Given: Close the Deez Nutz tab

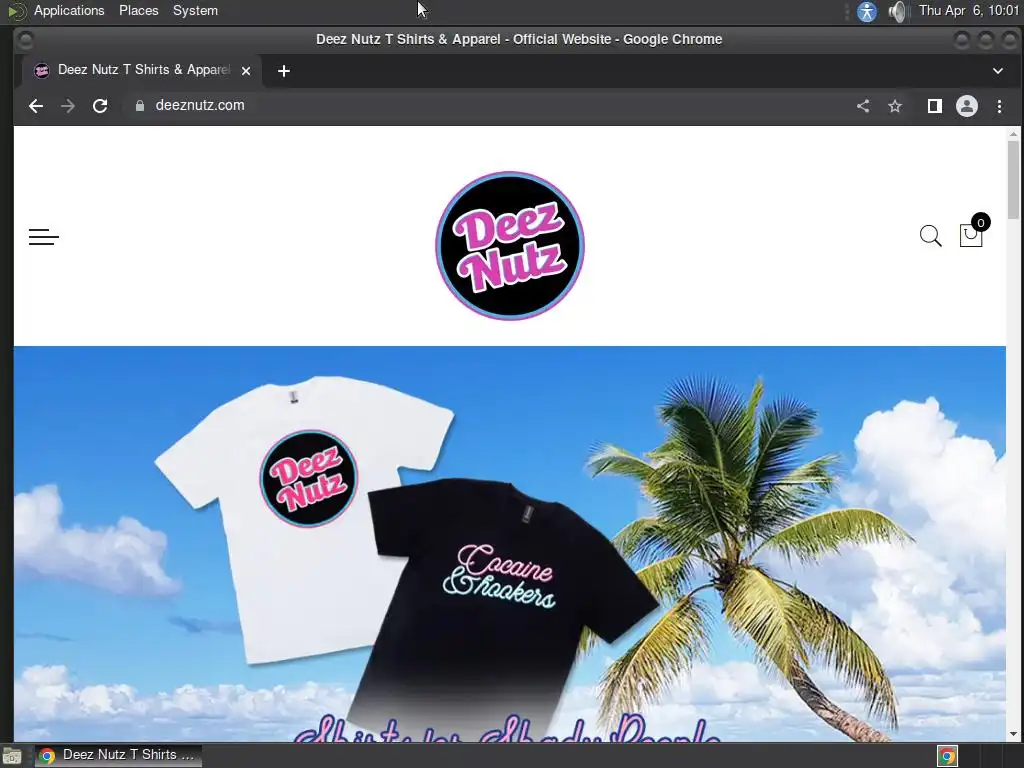Looking at the screenshot, I should point(246,71).
